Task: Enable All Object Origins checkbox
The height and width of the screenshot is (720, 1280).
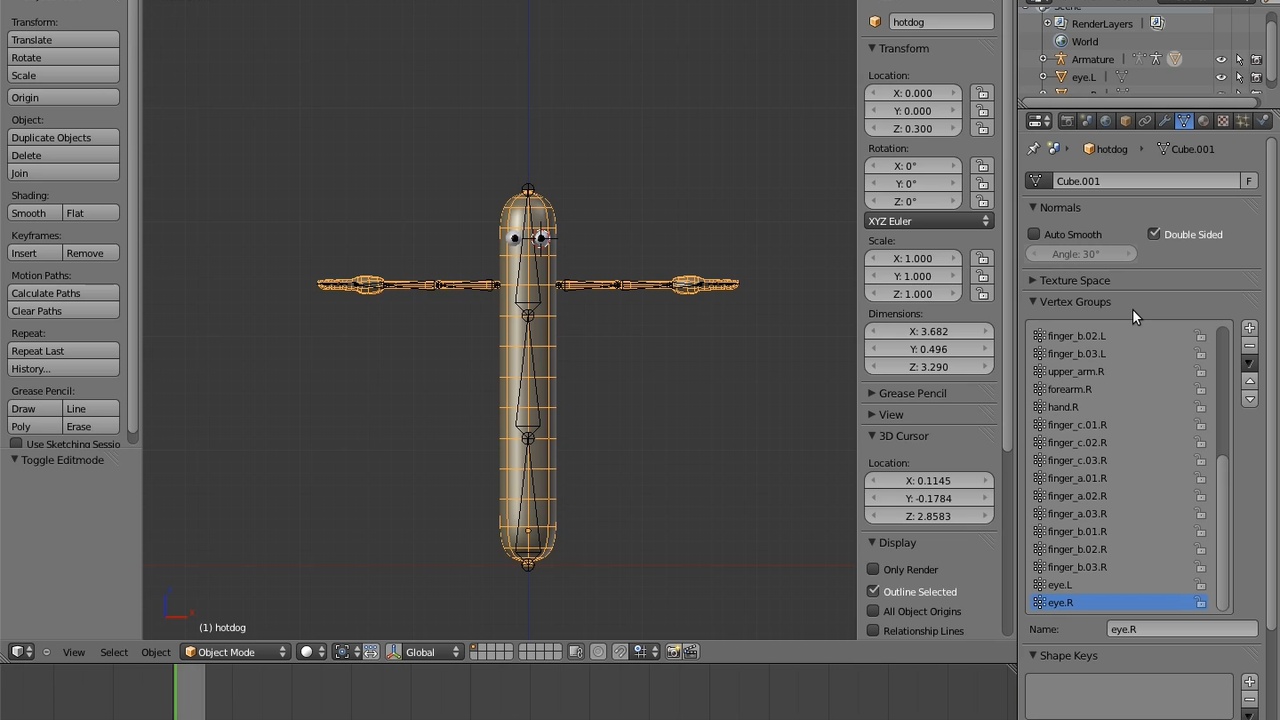Action: (x=873, y=611)
